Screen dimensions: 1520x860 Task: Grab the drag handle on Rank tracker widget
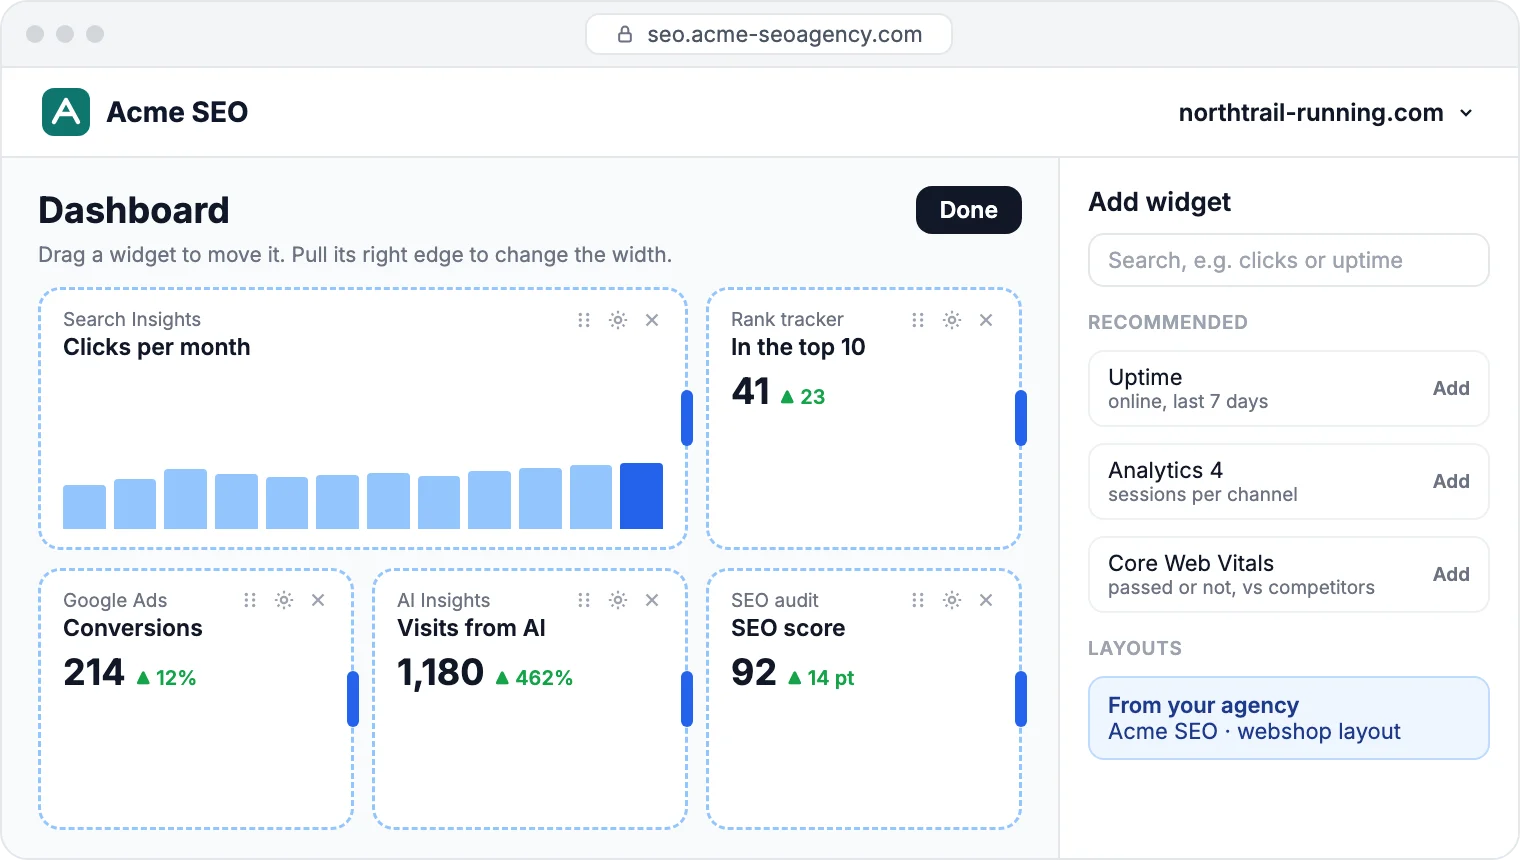[x=918, y=320]
